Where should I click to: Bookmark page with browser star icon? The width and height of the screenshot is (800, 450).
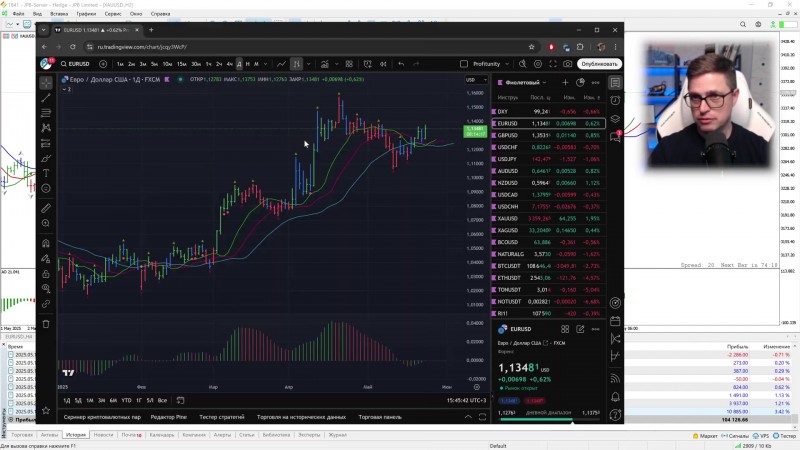tap(532, 46)
